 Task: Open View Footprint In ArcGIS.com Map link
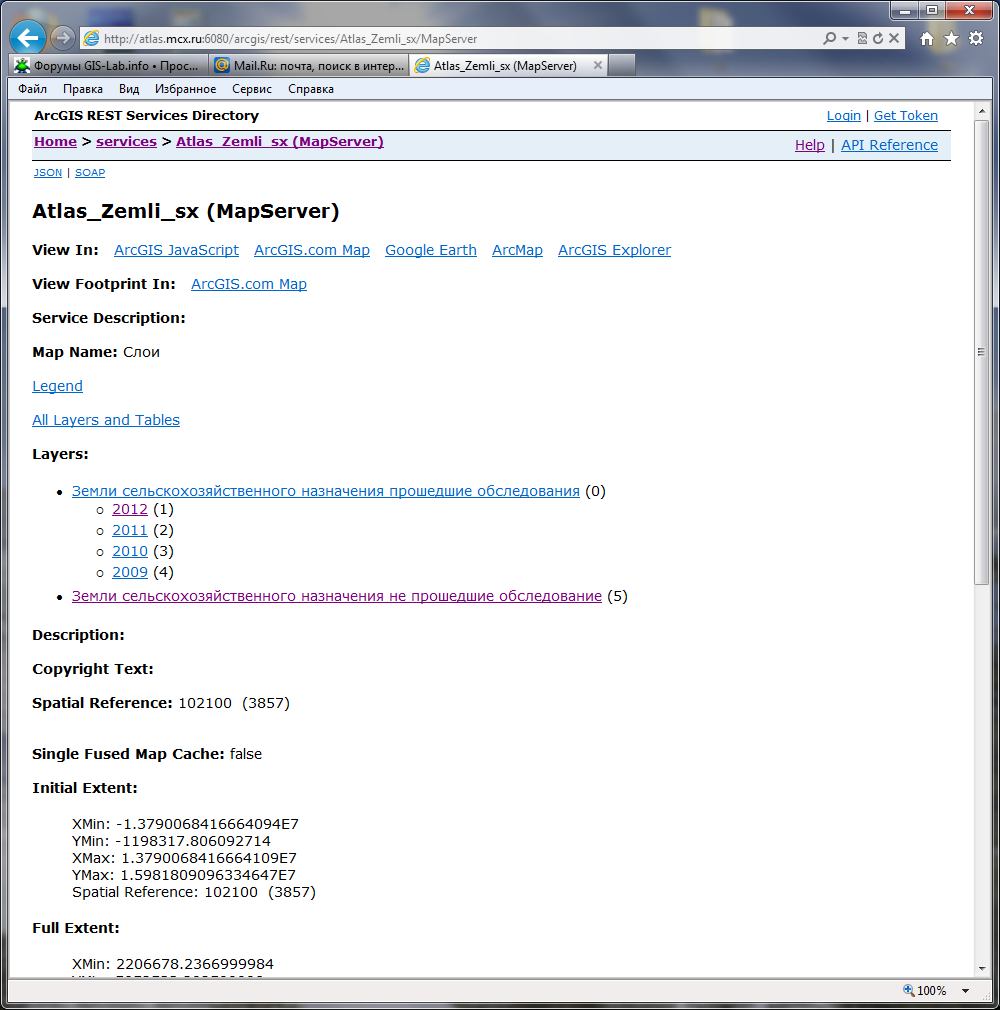click(249, 284)
